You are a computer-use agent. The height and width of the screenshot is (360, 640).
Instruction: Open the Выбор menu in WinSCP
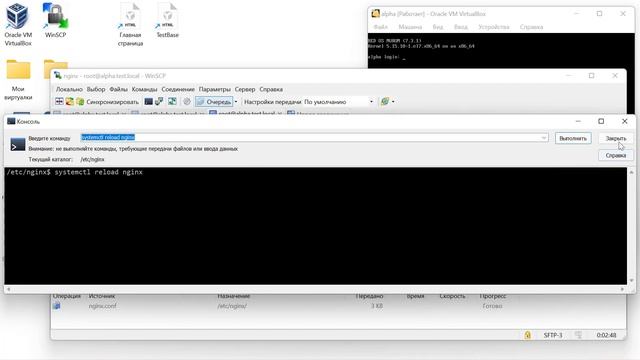coord(96,89)
